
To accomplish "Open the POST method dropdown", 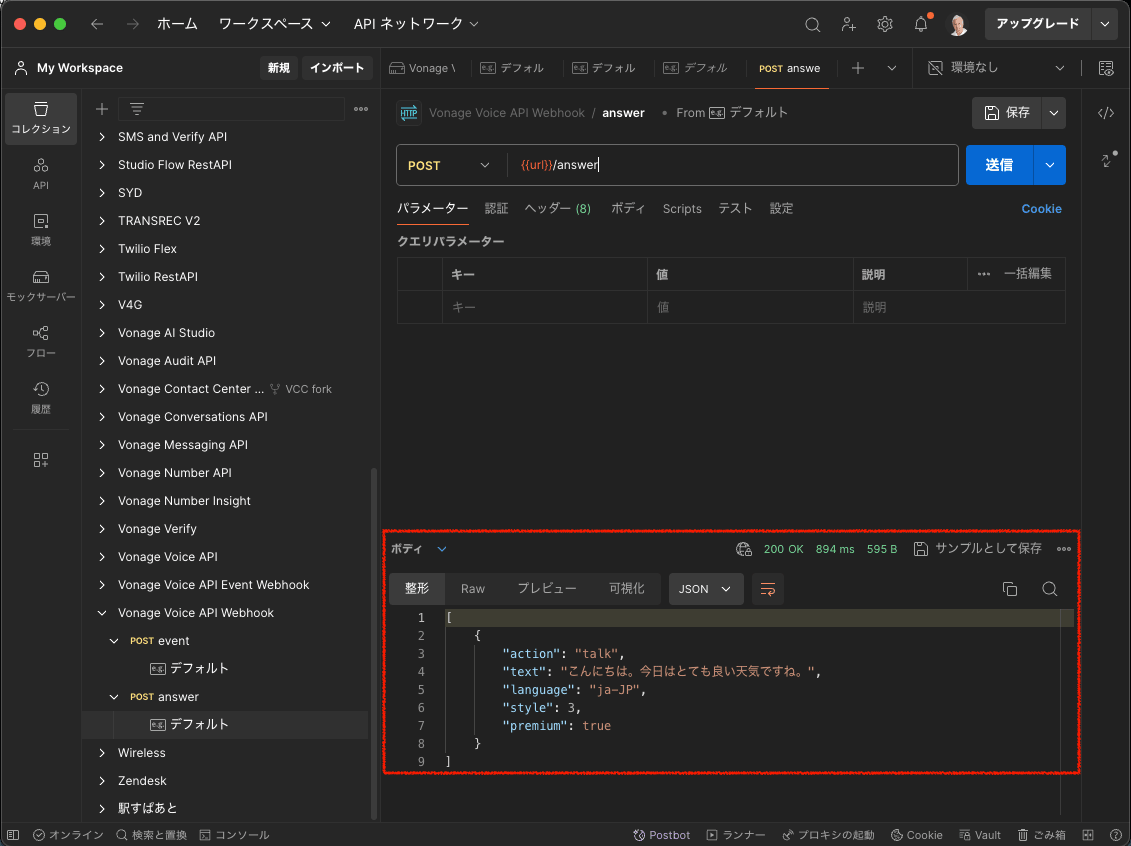I will click(x=449, y=165).
